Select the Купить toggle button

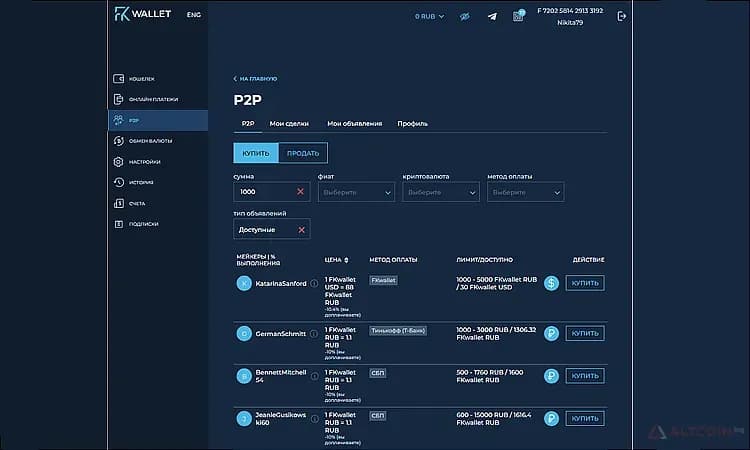pos(256,153)
